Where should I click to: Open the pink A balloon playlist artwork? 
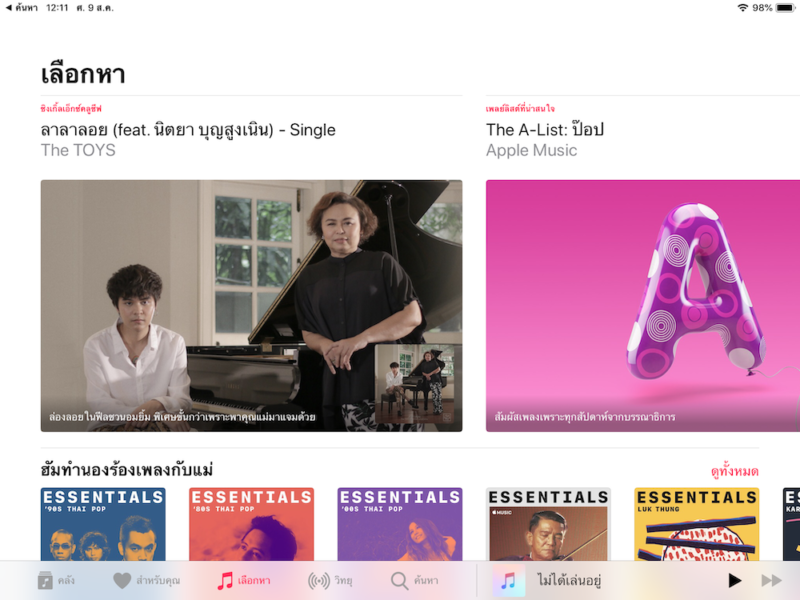pos(643,306)
